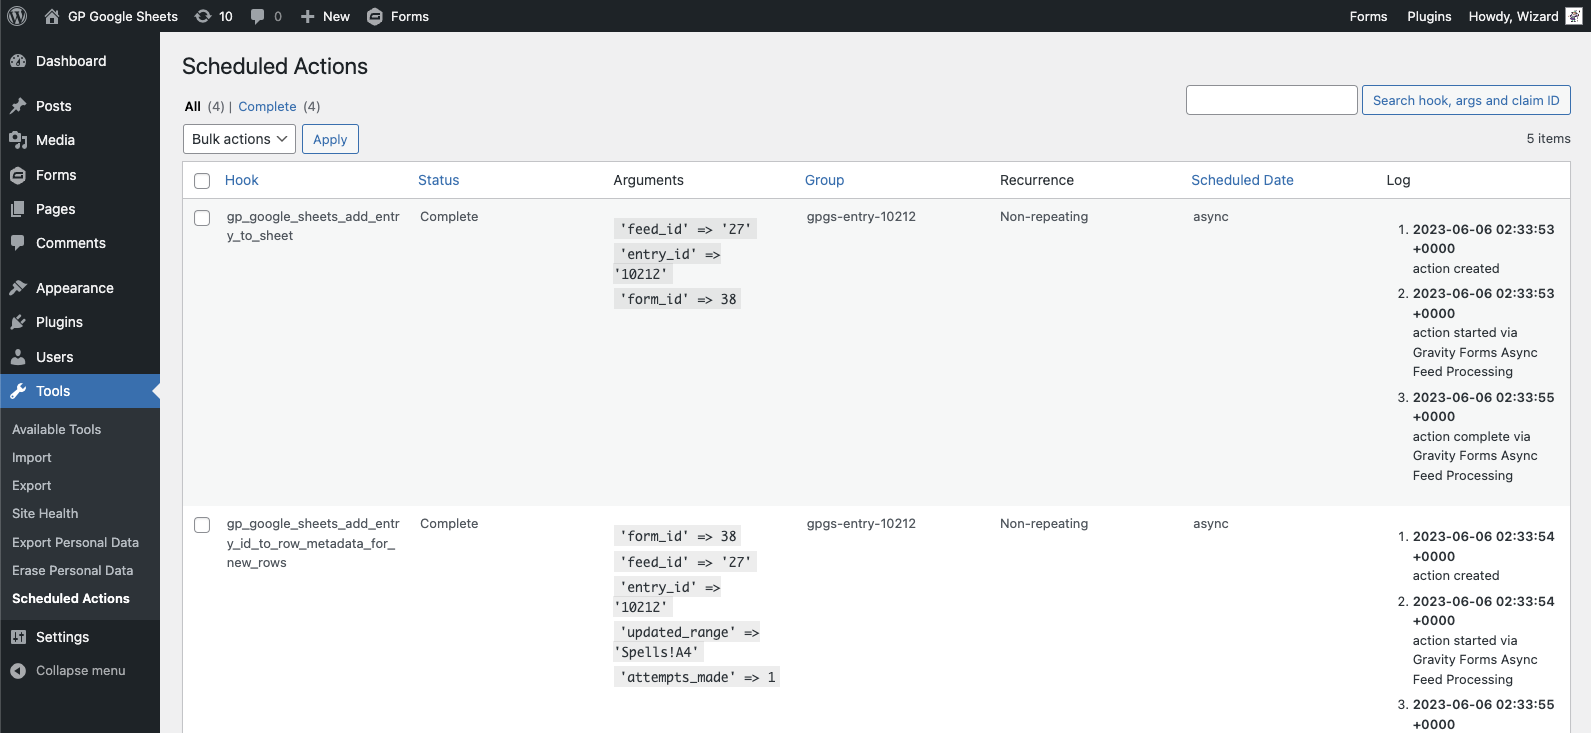Click the Dashboard gauge icon
The height and width of the screenshot is (733, 1591).
[18, 61]
